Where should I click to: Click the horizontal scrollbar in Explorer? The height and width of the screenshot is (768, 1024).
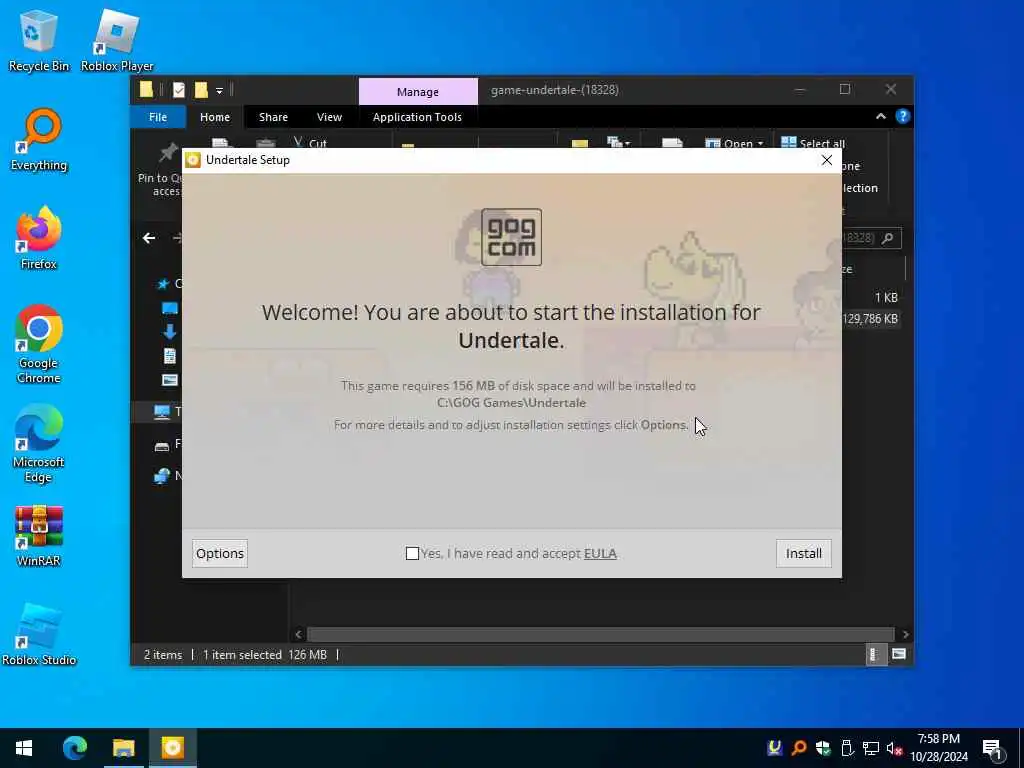600,634
